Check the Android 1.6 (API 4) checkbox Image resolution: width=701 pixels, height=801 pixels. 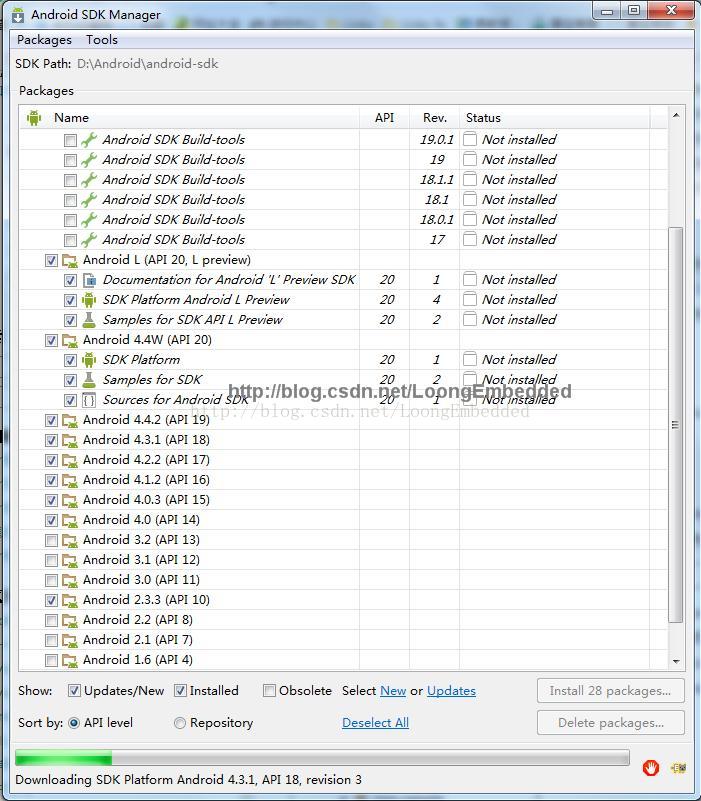51,660
